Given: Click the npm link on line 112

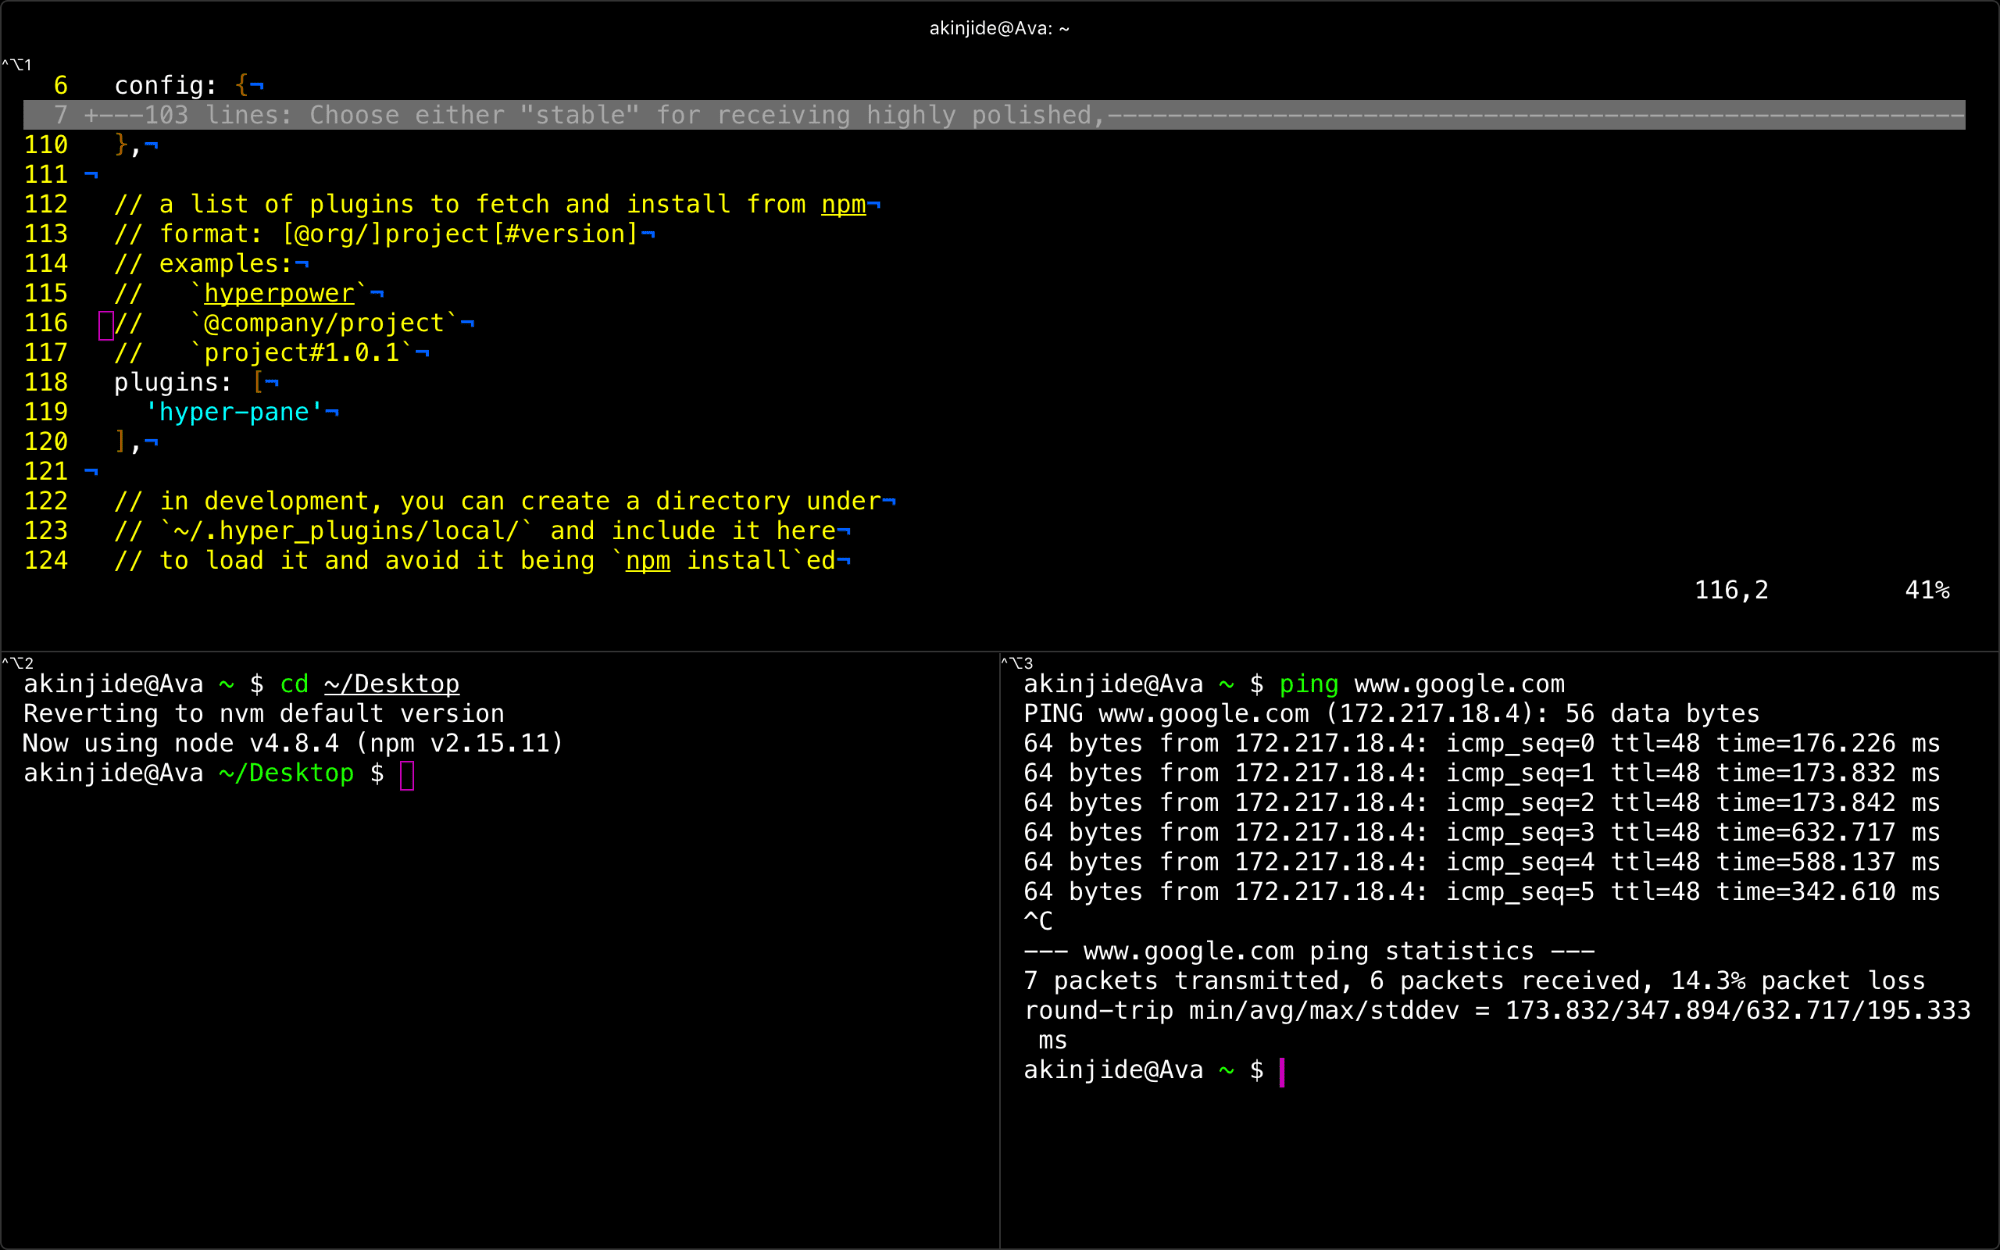Looking at the screenshot, I should (843, 204).
